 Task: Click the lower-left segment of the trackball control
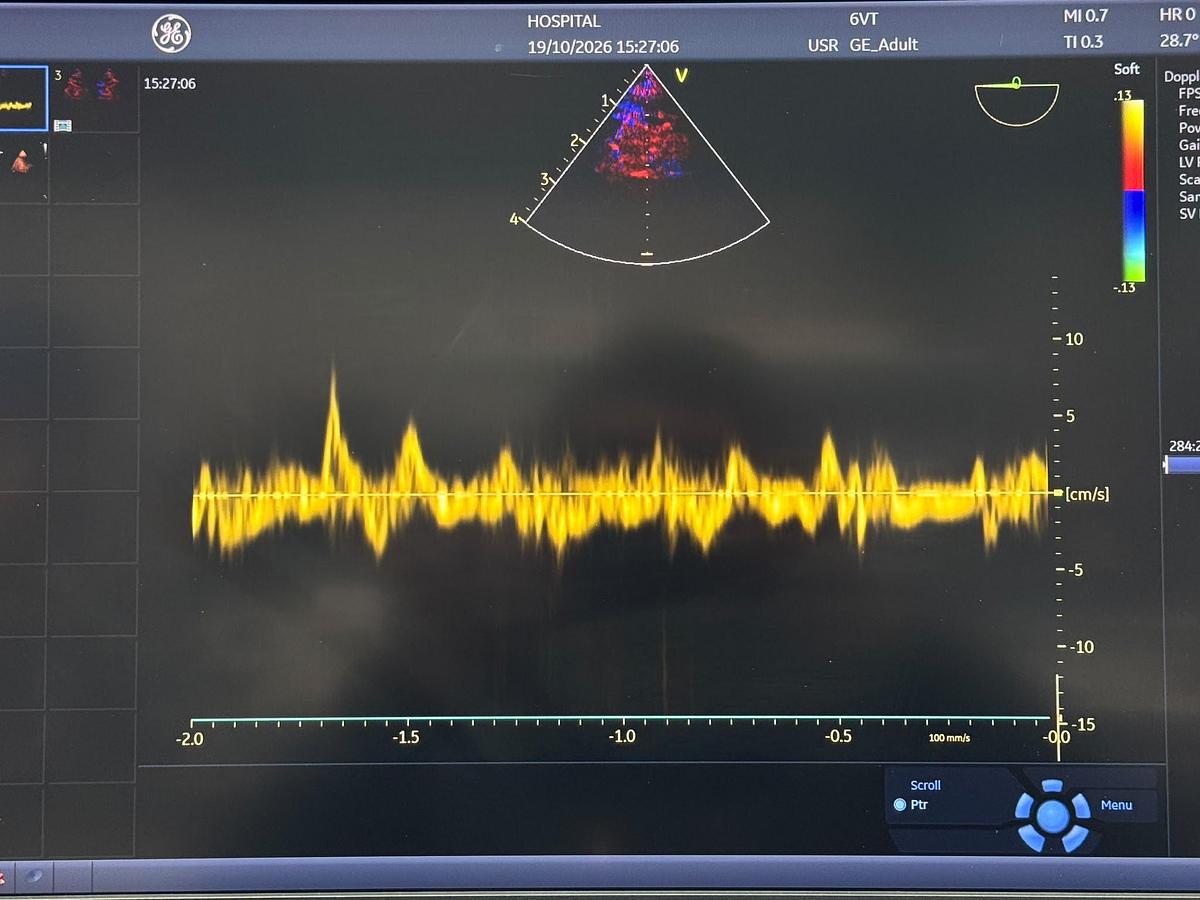coord(1029,838)
